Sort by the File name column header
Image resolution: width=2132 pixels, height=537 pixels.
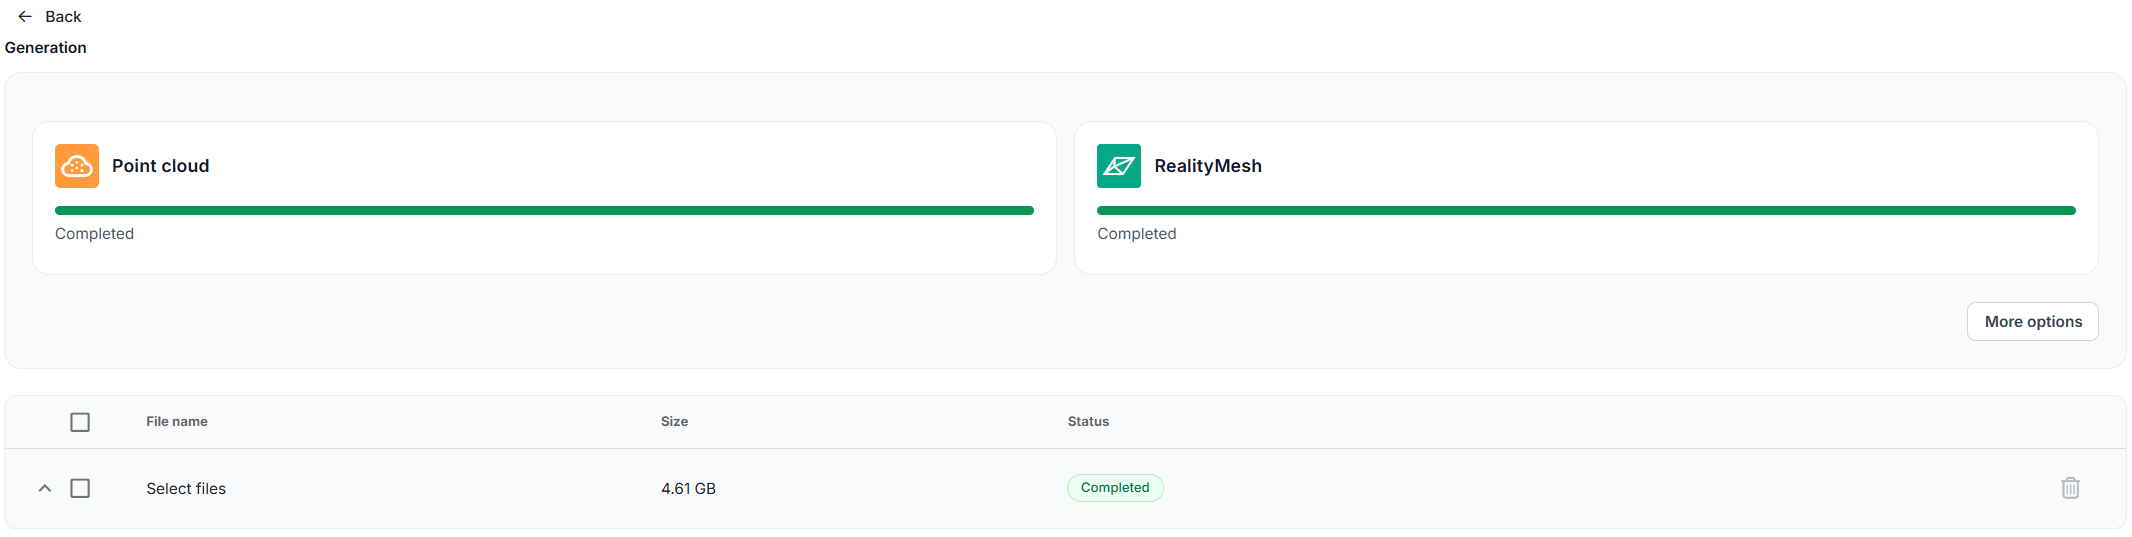pos(177,422)
